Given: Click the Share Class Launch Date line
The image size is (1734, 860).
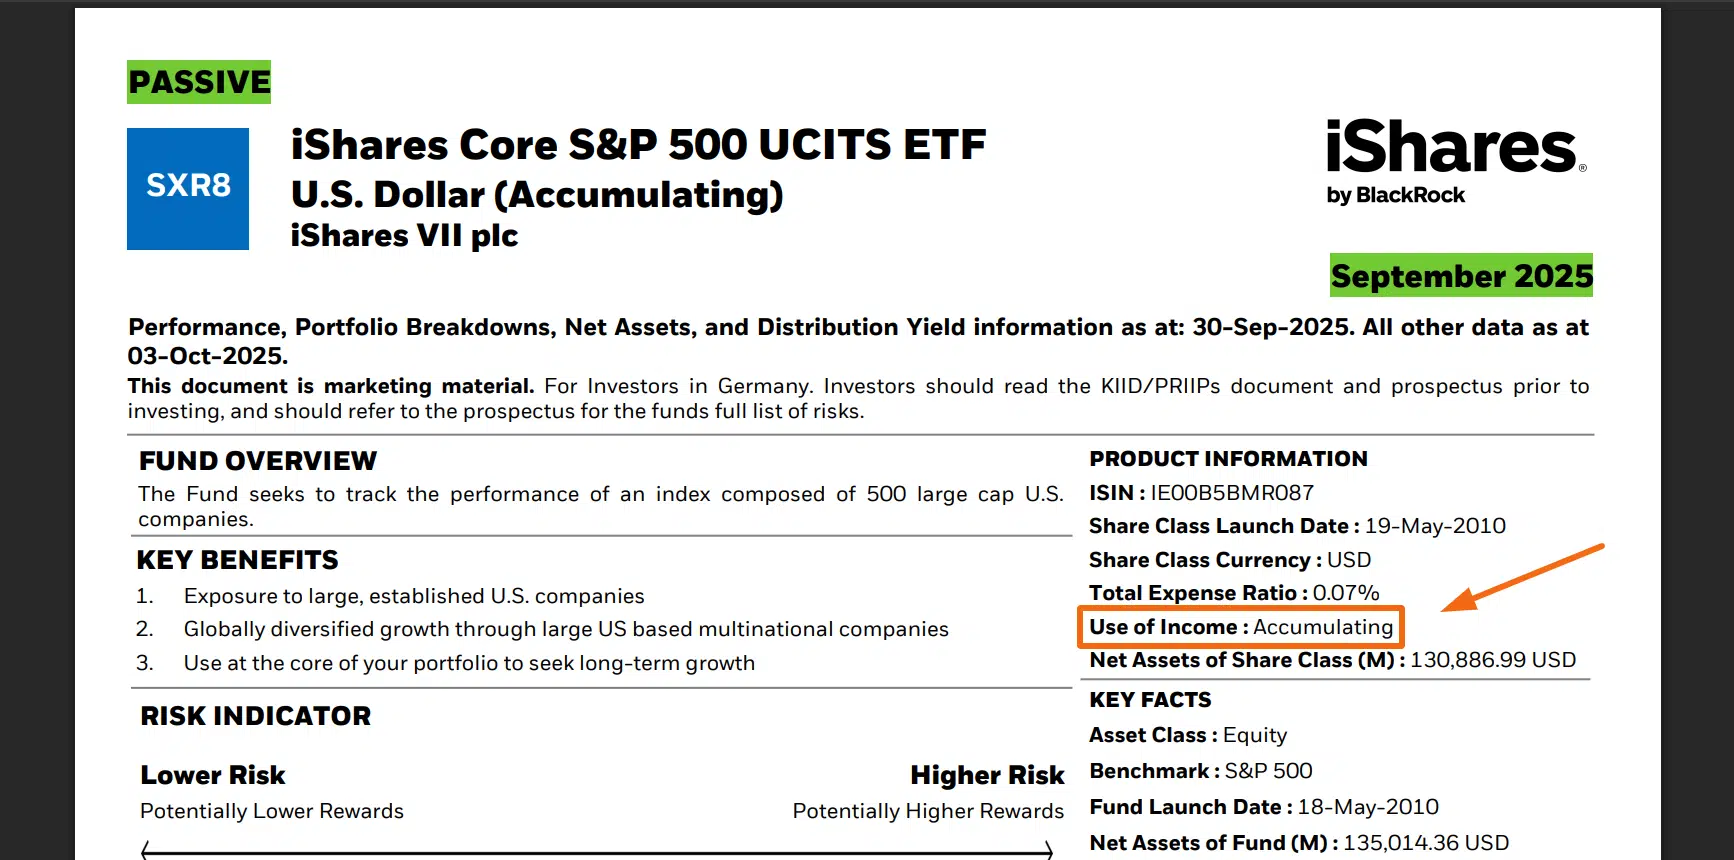Looking at the screenshot, I should [1297, 526].
